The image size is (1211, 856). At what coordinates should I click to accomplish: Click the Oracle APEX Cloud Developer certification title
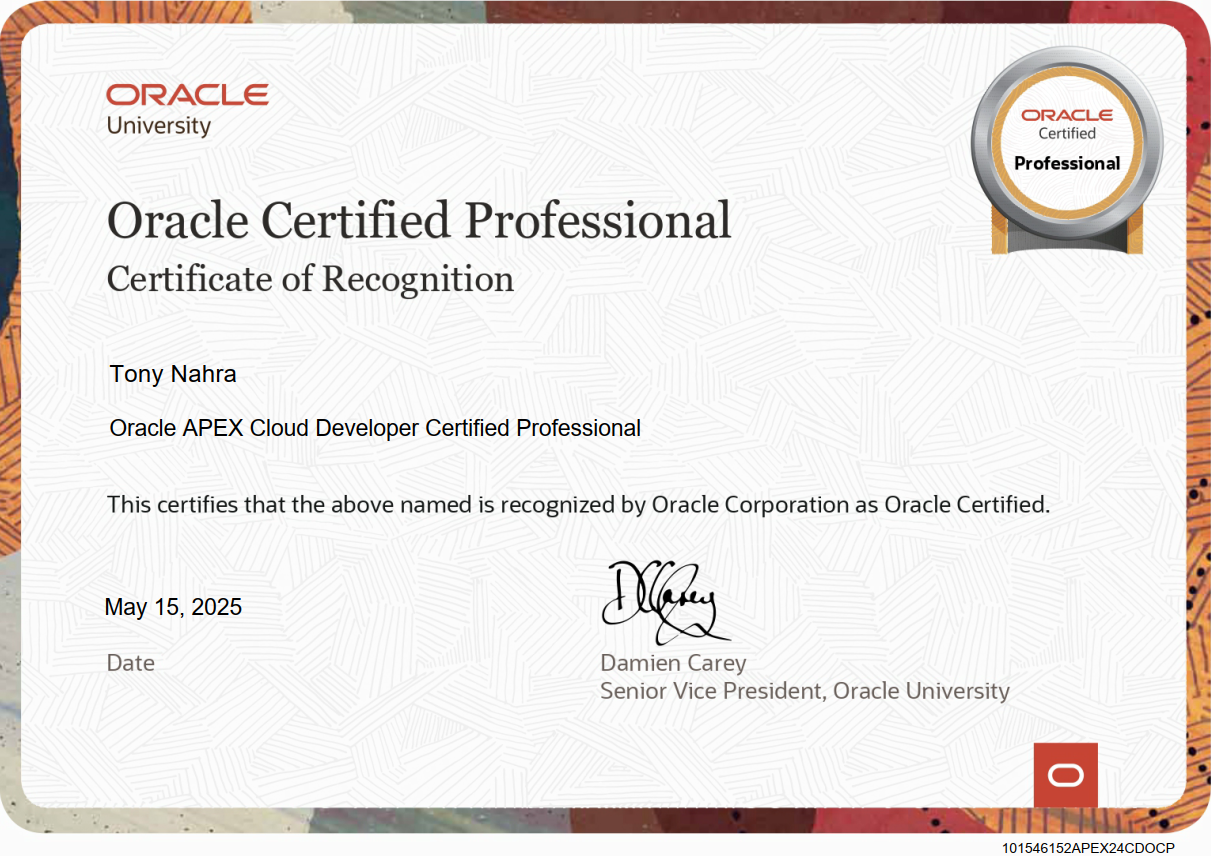(x=375, y=428)
